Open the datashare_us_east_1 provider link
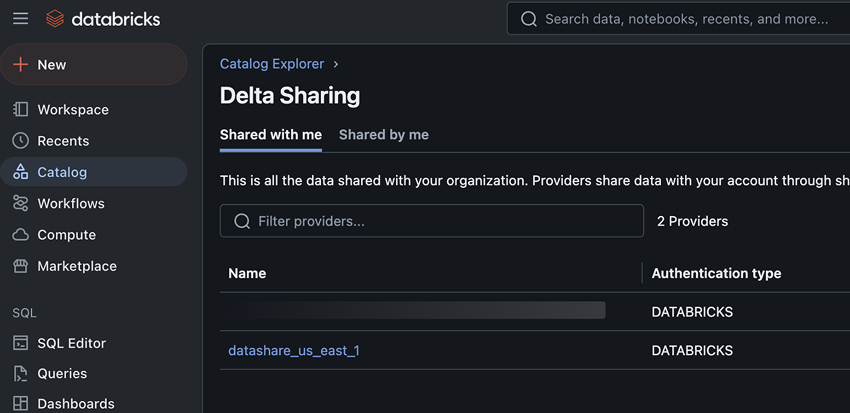Image resolution: width=850 pixels, height=413 pixels. [294, 351]
